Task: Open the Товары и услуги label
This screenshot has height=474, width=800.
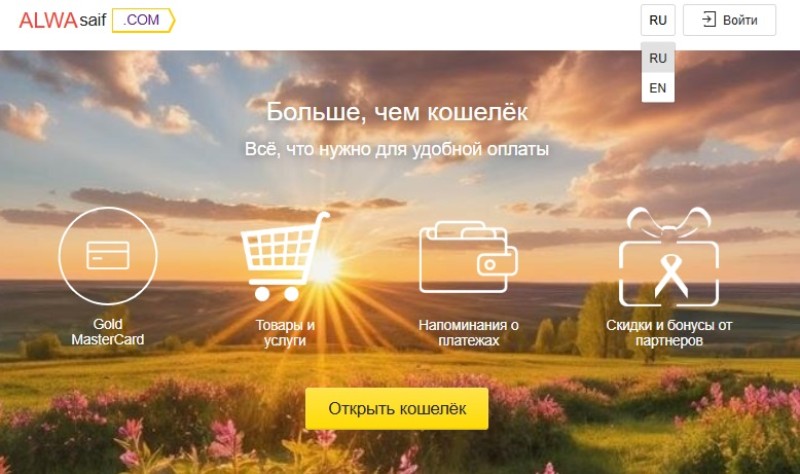Action: pos(285,333)
